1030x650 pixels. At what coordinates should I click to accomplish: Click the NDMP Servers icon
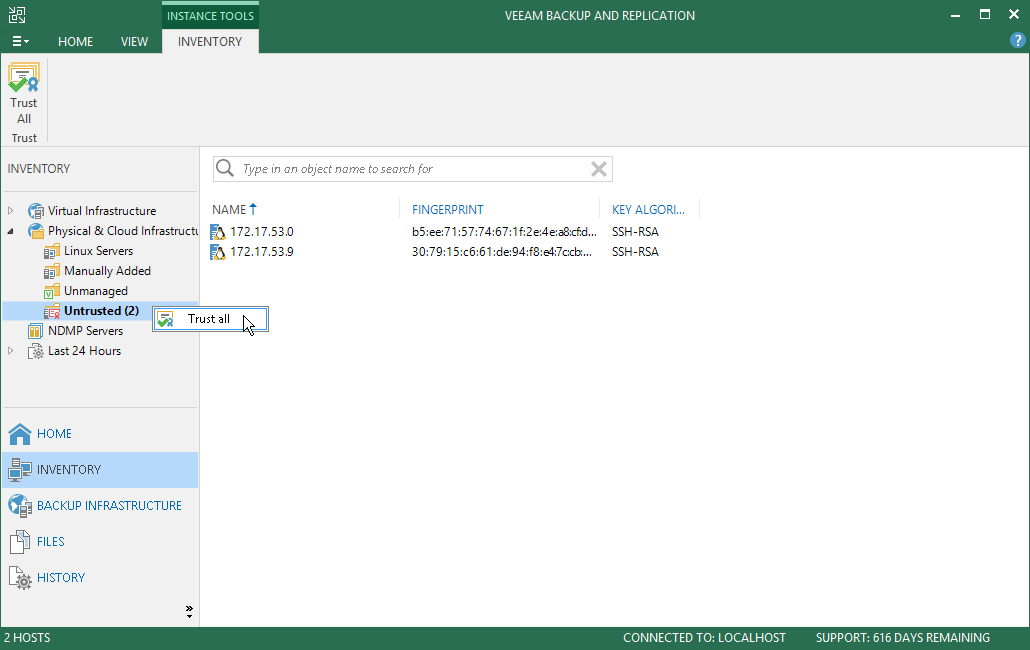coord(35,331)
